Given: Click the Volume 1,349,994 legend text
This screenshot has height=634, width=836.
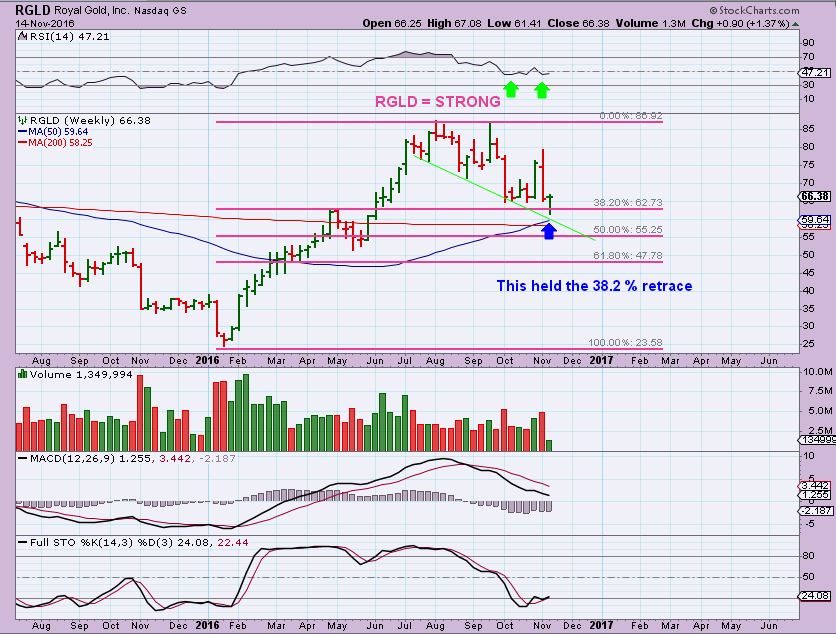Looking at the screenshot, I should [x=81, y=374].
